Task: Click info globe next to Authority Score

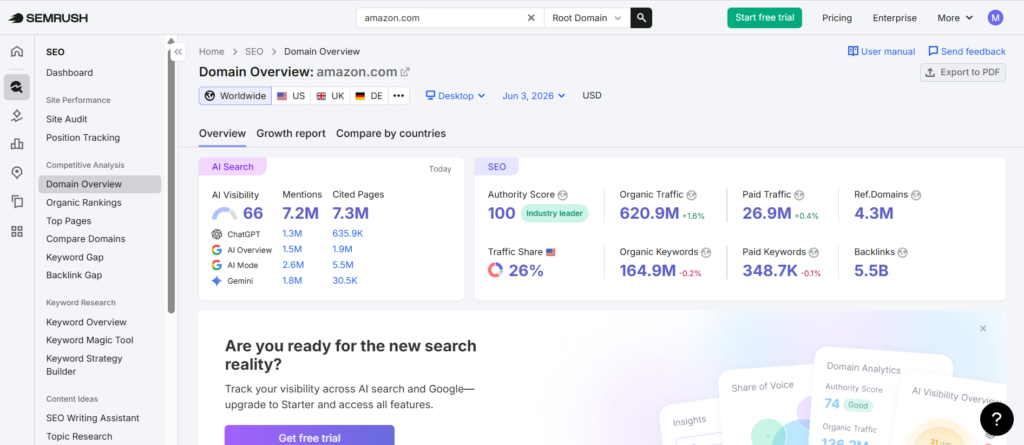Action: [x=563, y=195]
